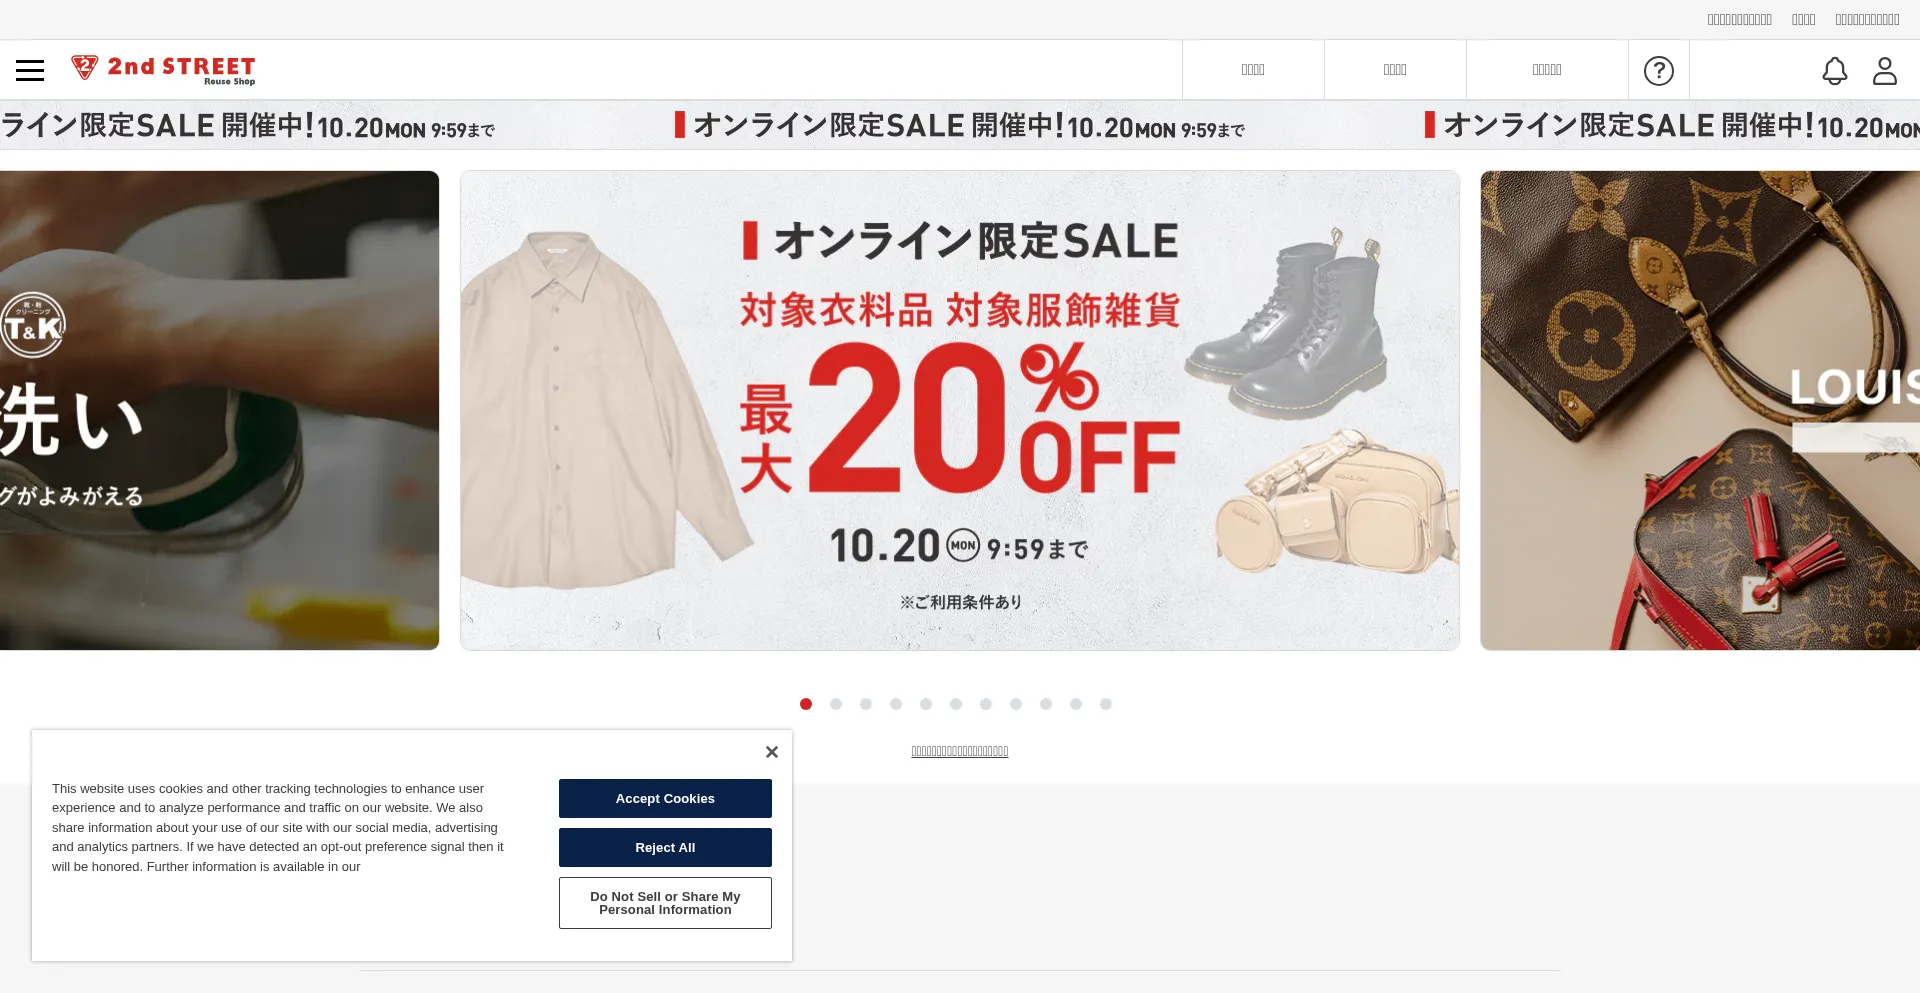This screenshot has width=1920, height=993.
Task: Select the fifth carousel dot
Action: coord(926,704)
